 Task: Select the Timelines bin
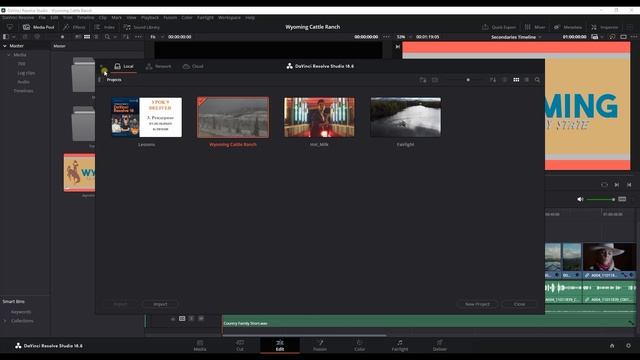click(x=23, y=91)
